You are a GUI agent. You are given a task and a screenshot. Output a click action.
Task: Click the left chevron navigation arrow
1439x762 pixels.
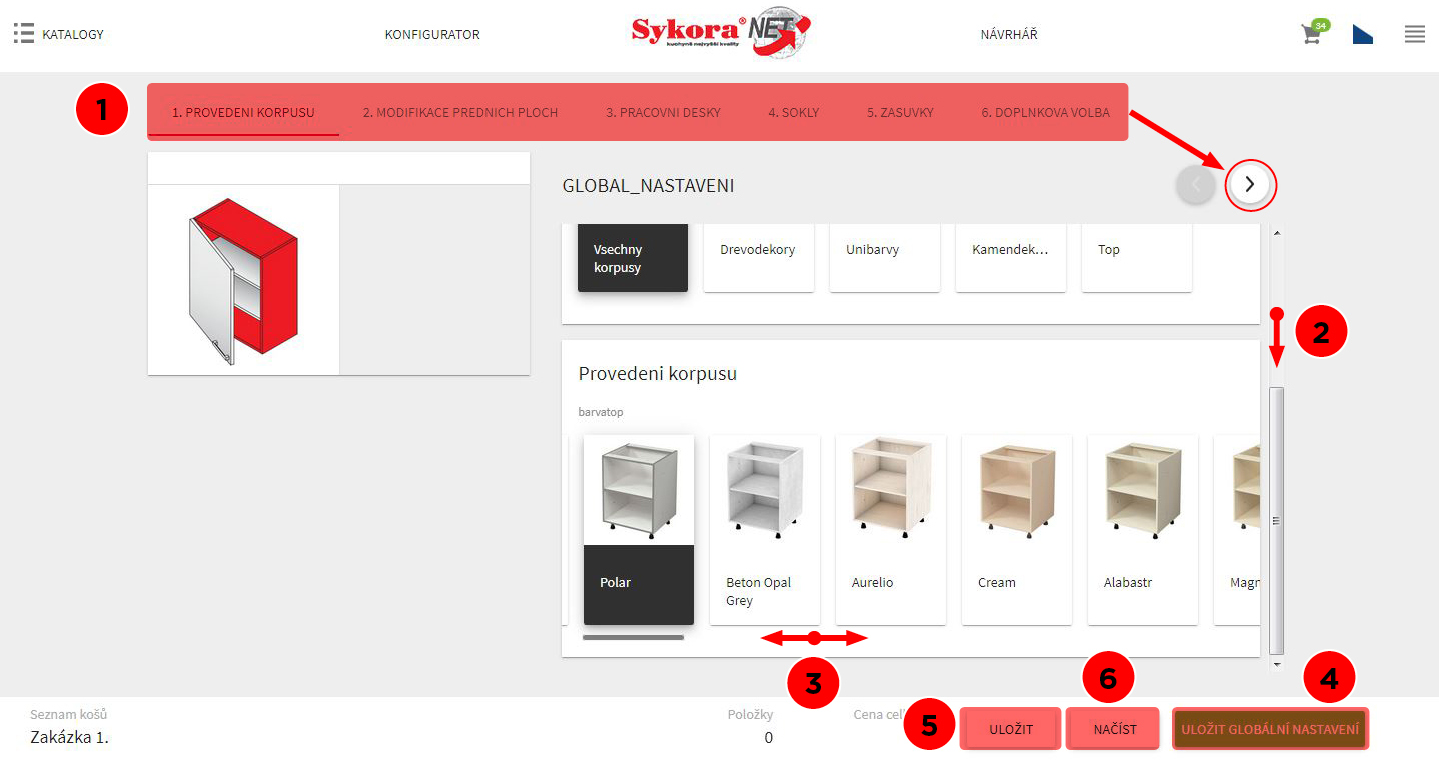click(1195, 185)
